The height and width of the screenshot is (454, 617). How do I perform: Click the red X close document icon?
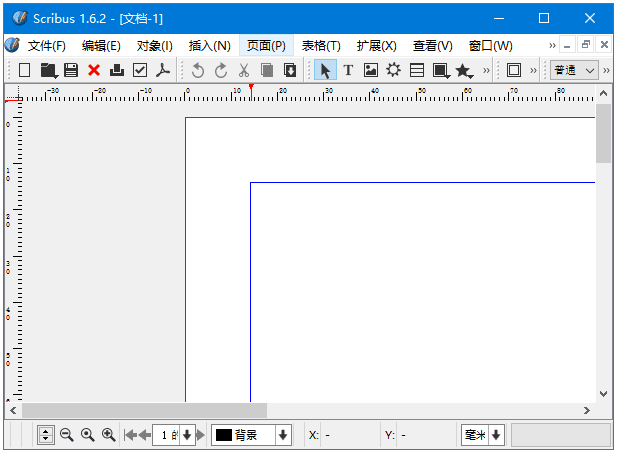click(x=94, y=70)
